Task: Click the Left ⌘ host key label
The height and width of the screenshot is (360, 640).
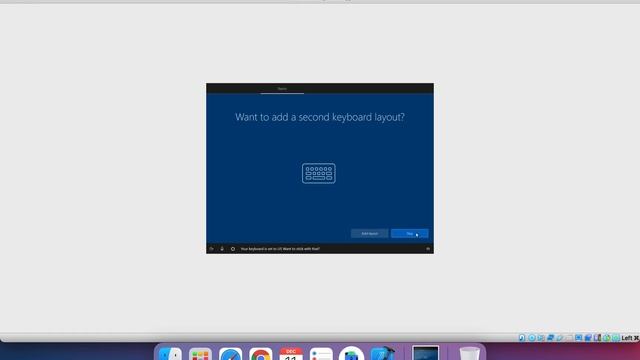Action: click(630, 338)
